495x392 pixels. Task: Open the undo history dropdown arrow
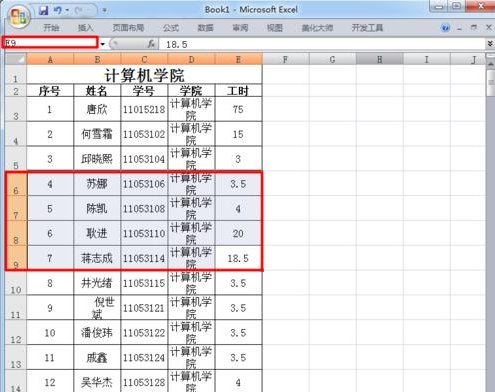[67, 10]
